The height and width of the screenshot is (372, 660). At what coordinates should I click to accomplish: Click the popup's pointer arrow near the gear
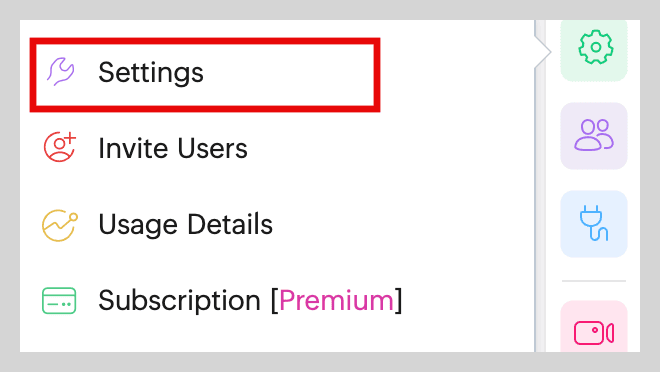coord(543,52)
